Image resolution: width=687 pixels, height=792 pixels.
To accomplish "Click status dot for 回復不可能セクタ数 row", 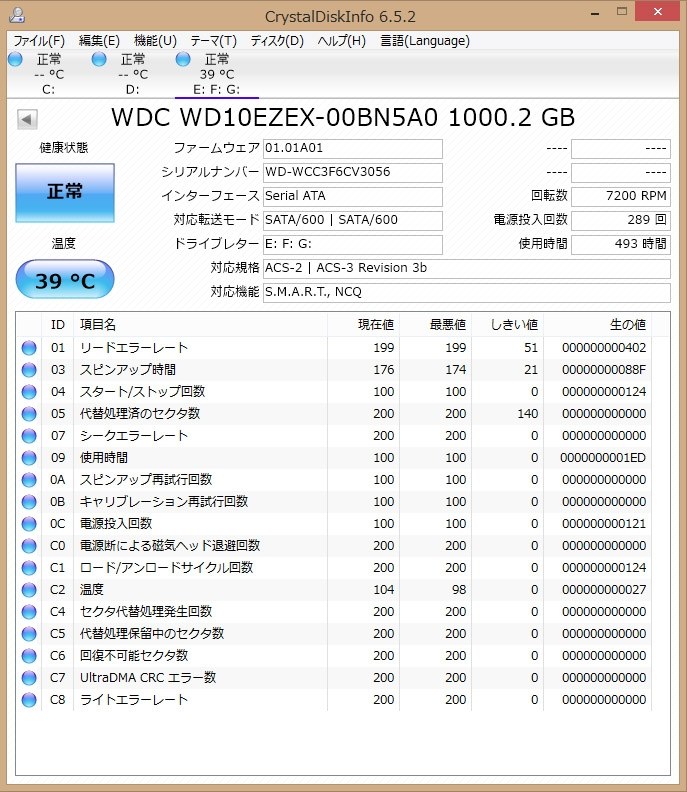I will click(x=29, y=656).
